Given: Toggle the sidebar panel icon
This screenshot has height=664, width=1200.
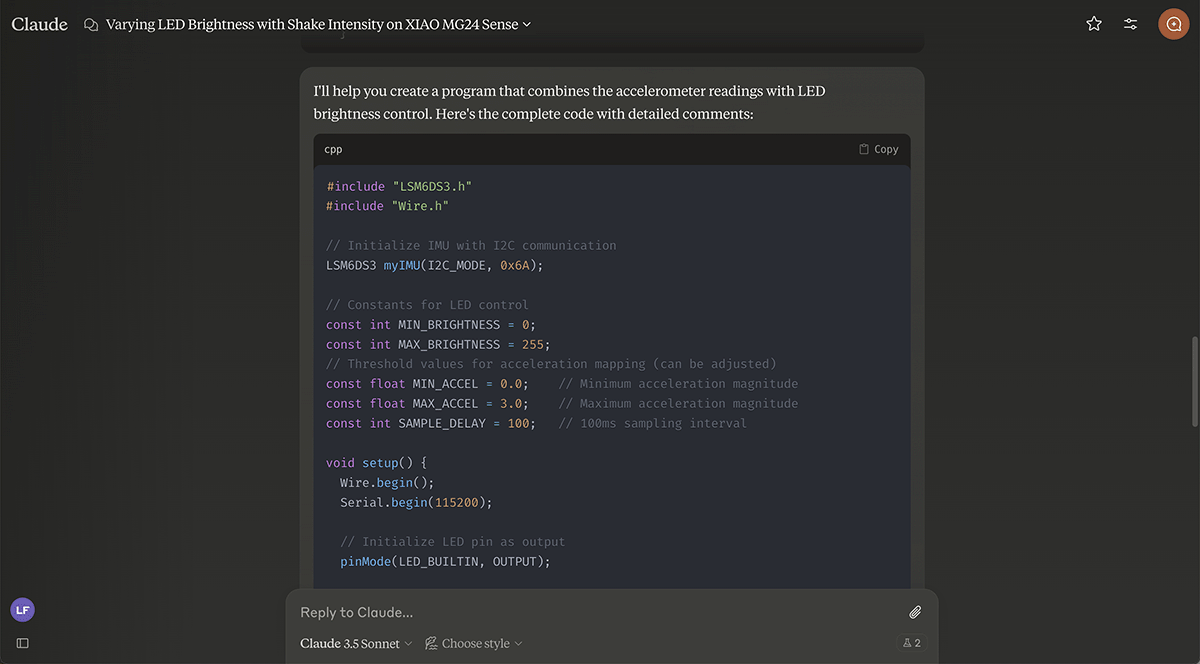Looking at the screenshot, I should click(x=22, y=643).
